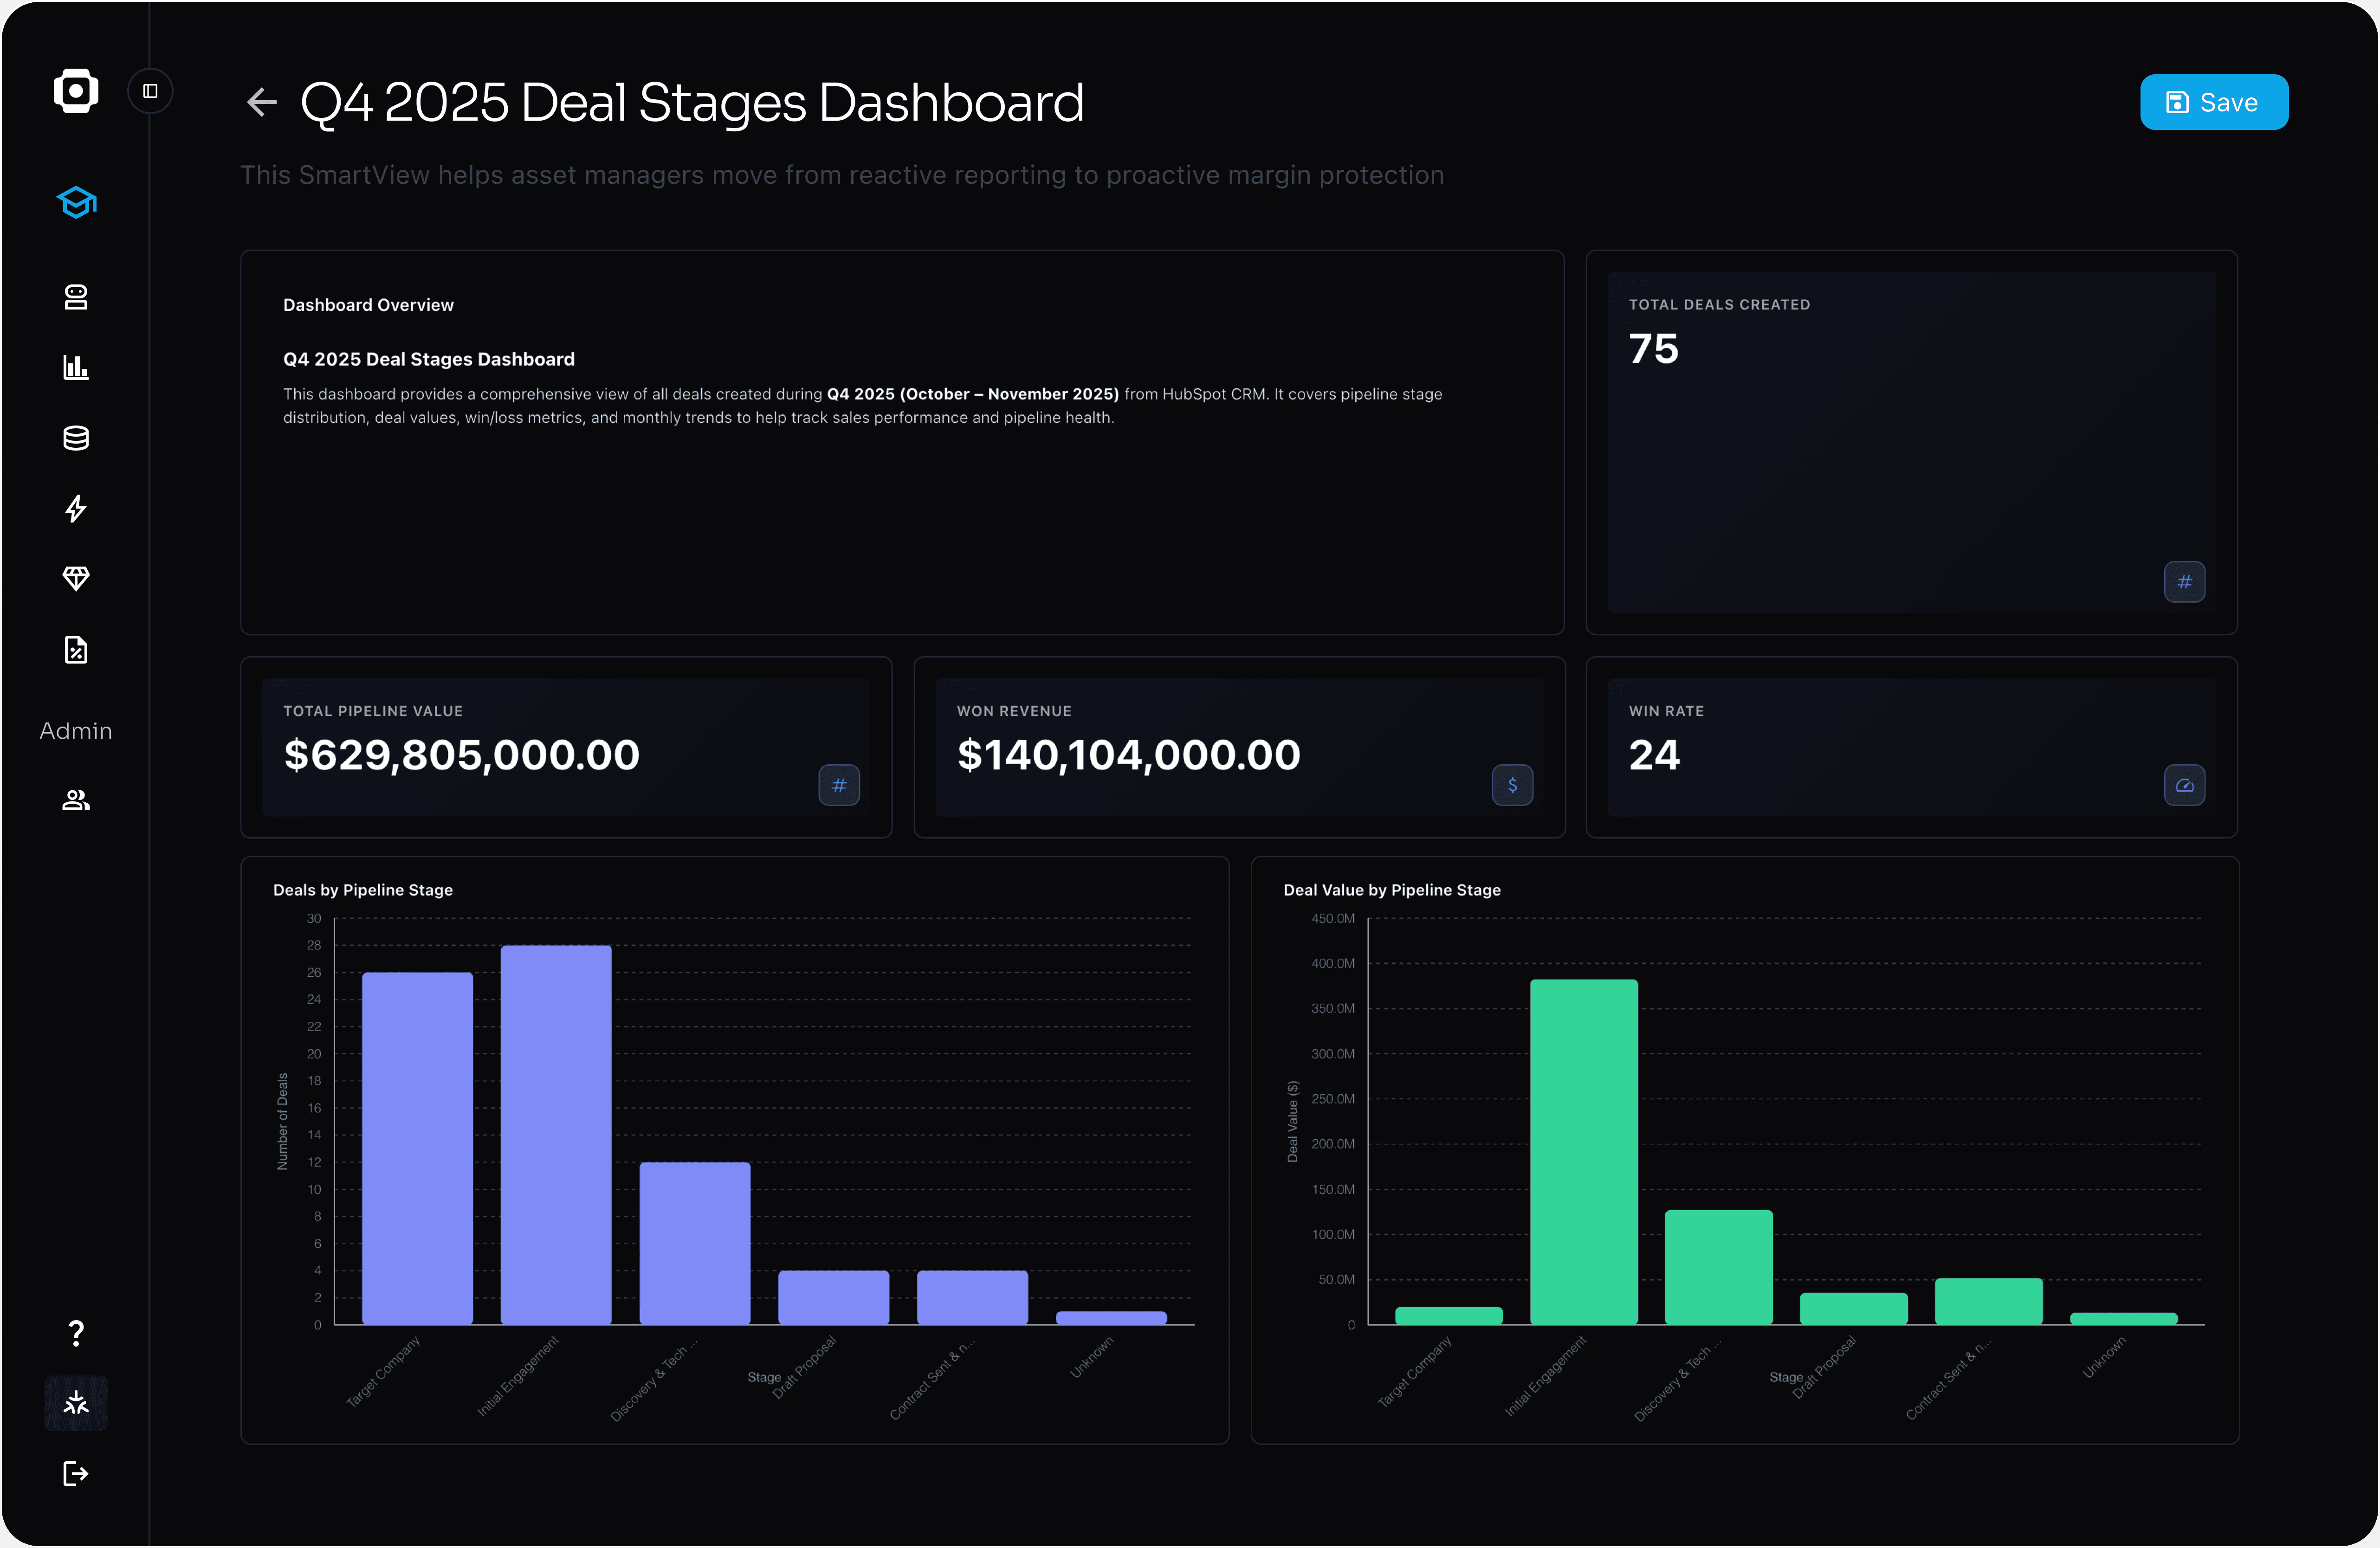
Task: Click the number badge on Total Deals Created
Action: click(2185, 582)
